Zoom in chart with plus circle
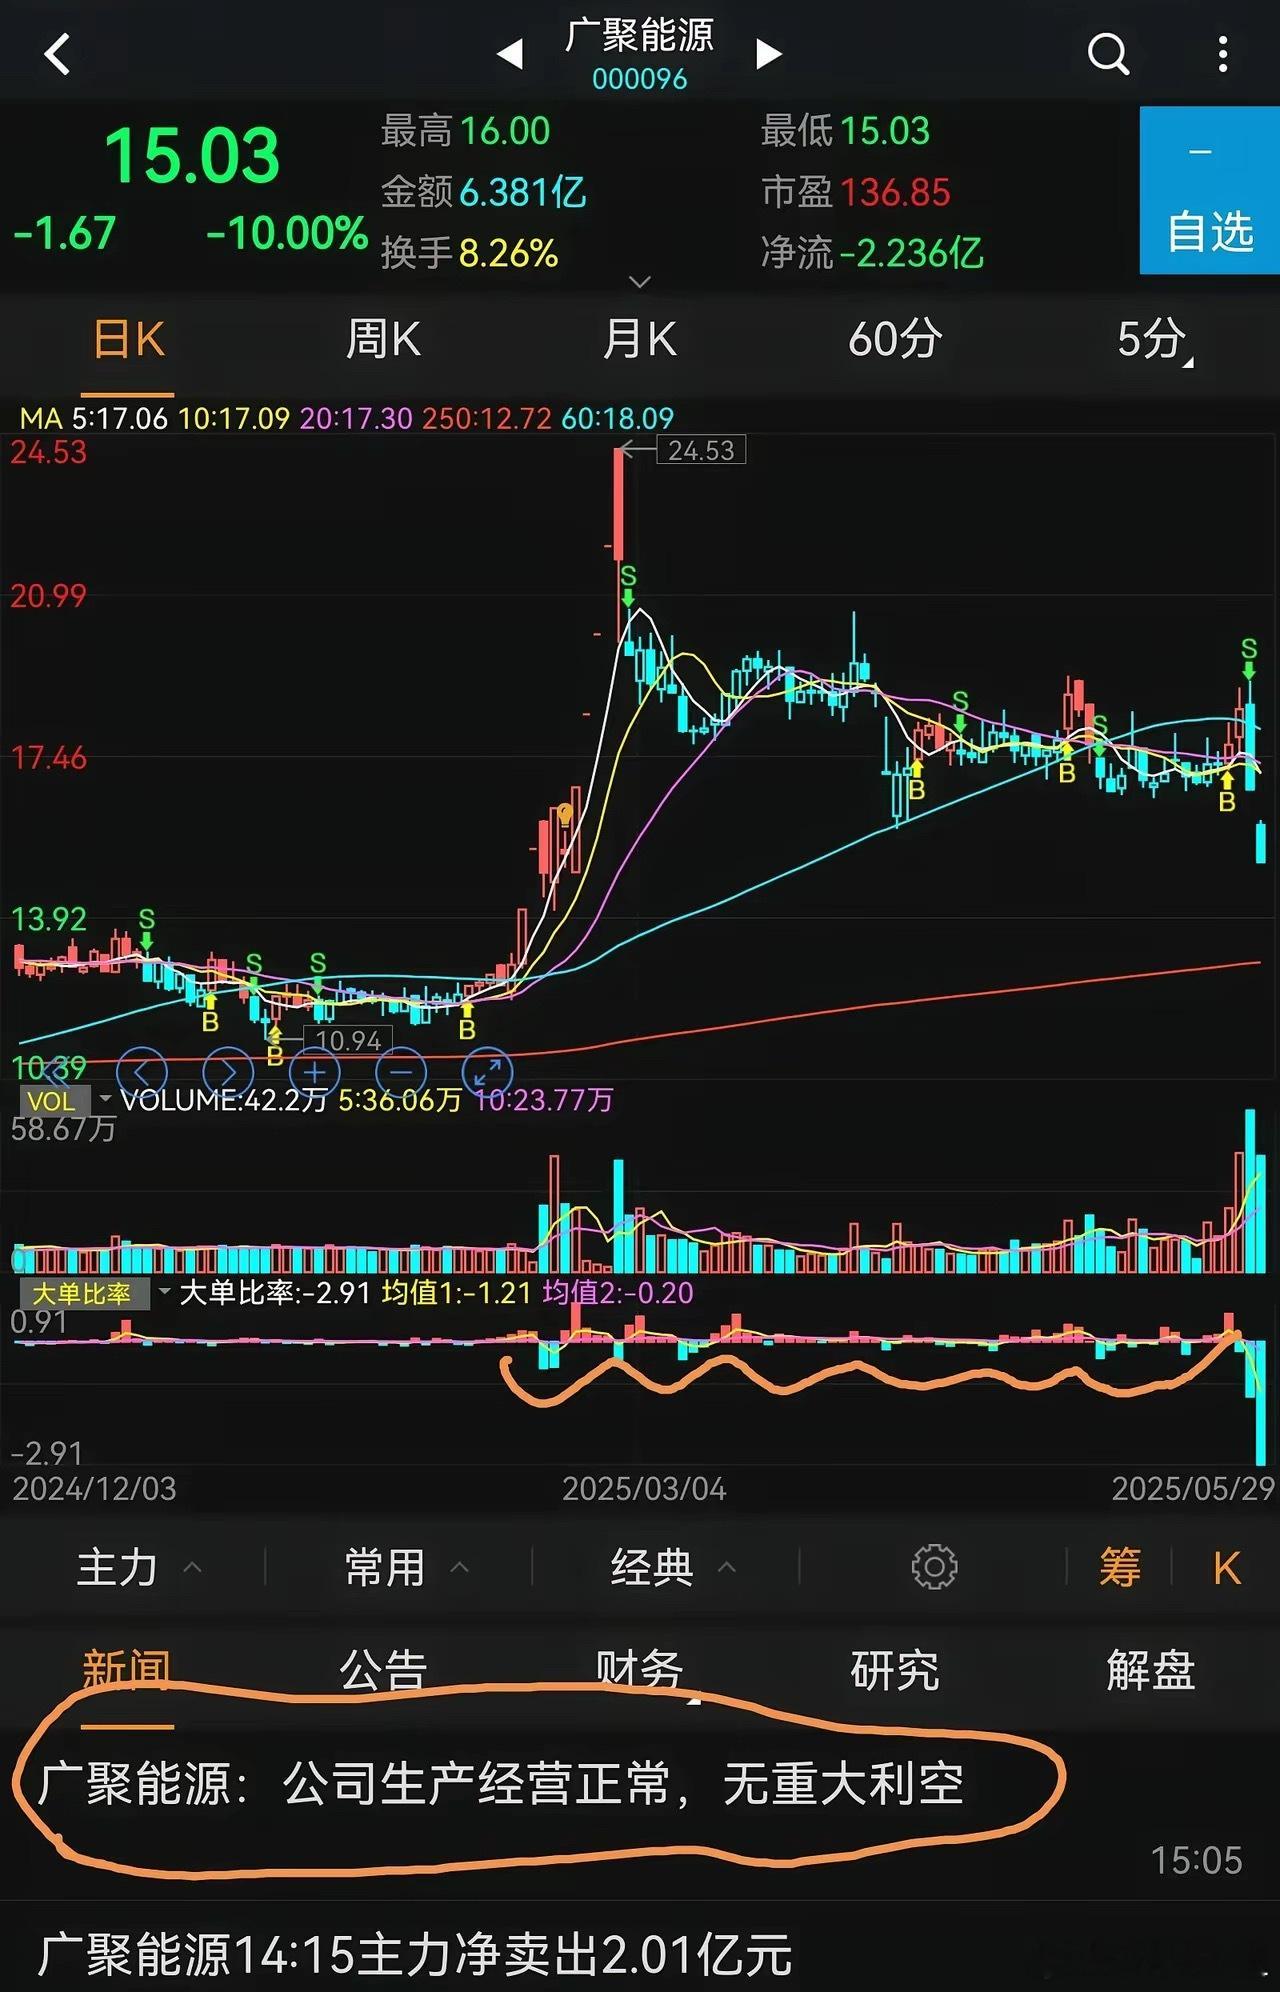This screenshot has height=1992, width=1280. (315, 1073)
